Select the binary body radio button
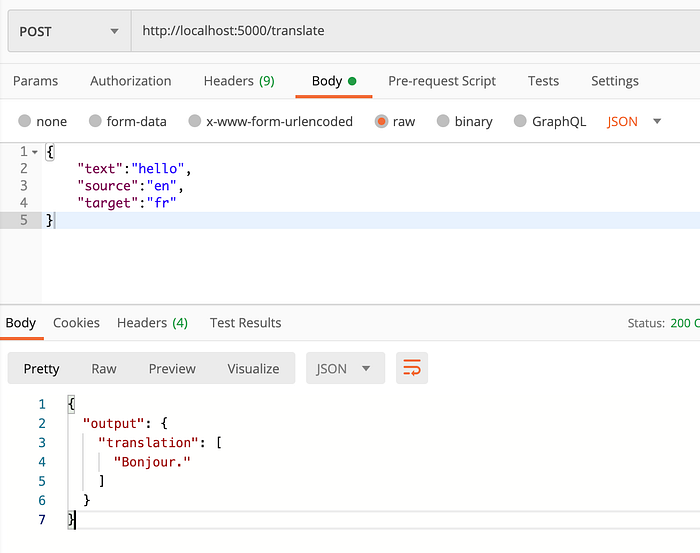700x553 pixels. (443, 121)
